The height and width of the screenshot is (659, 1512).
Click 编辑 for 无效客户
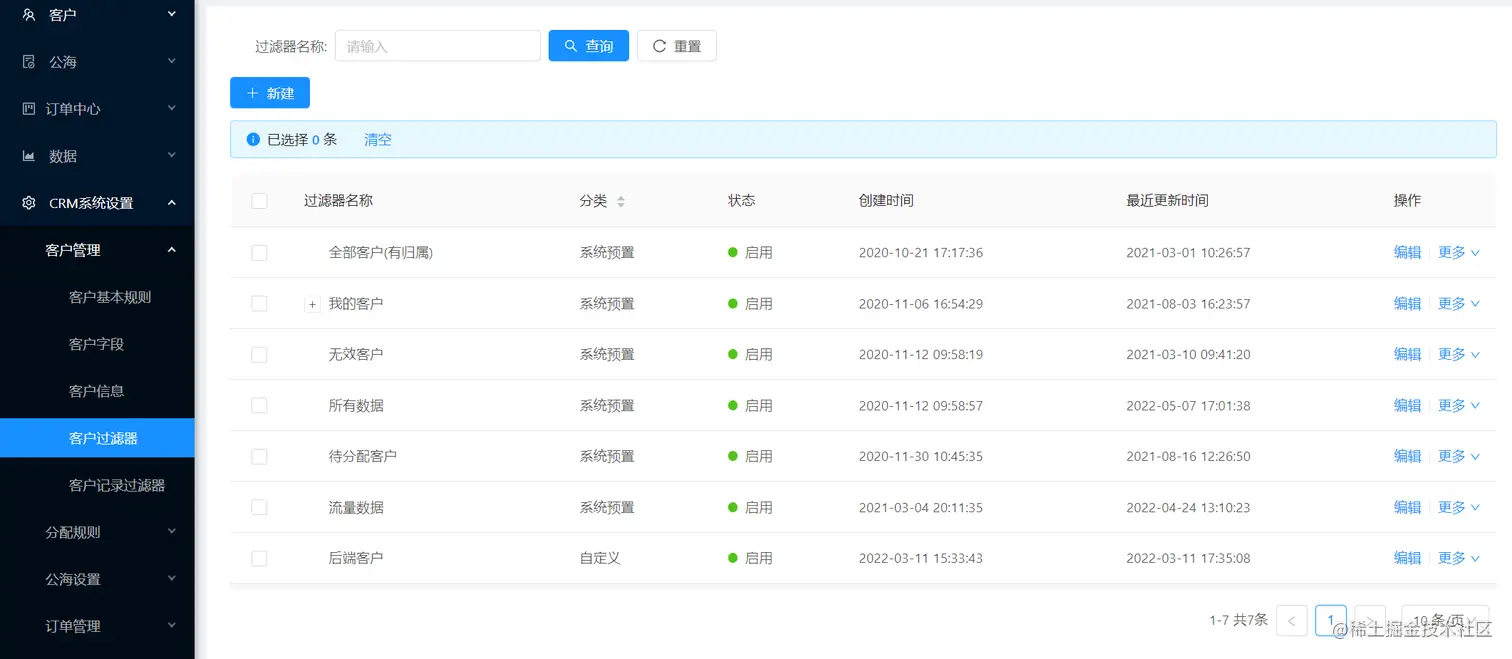click(1408, 354)
